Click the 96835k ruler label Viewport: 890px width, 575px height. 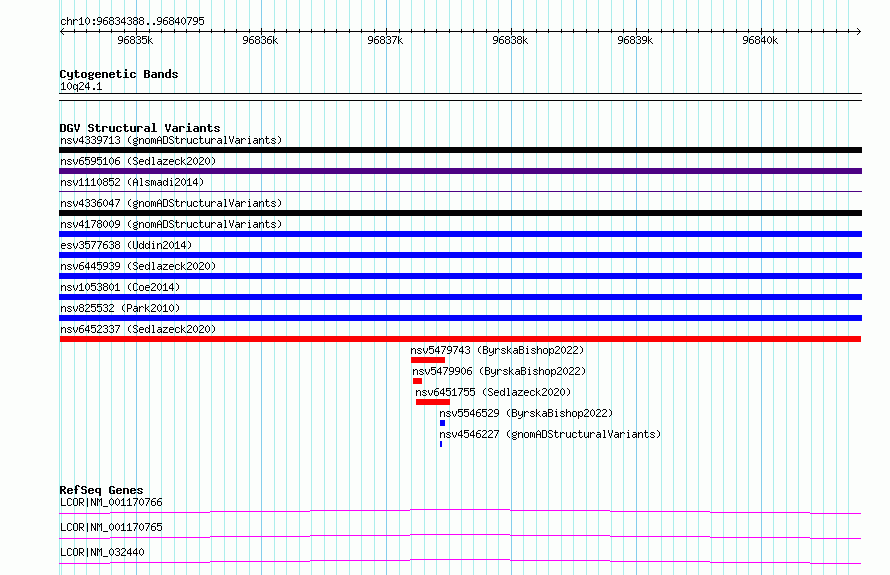135,40
